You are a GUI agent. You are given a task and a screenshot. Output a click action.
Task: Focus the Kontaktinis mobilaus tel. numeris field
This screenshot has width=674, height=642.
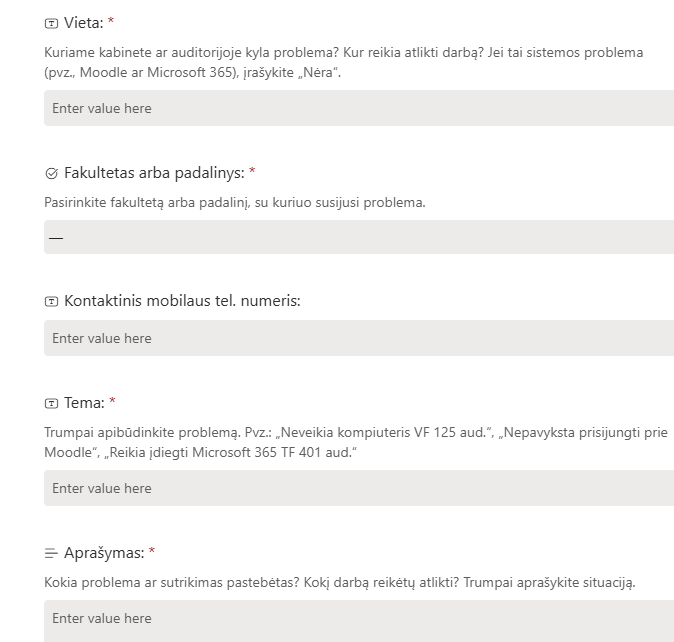[359, 338]
